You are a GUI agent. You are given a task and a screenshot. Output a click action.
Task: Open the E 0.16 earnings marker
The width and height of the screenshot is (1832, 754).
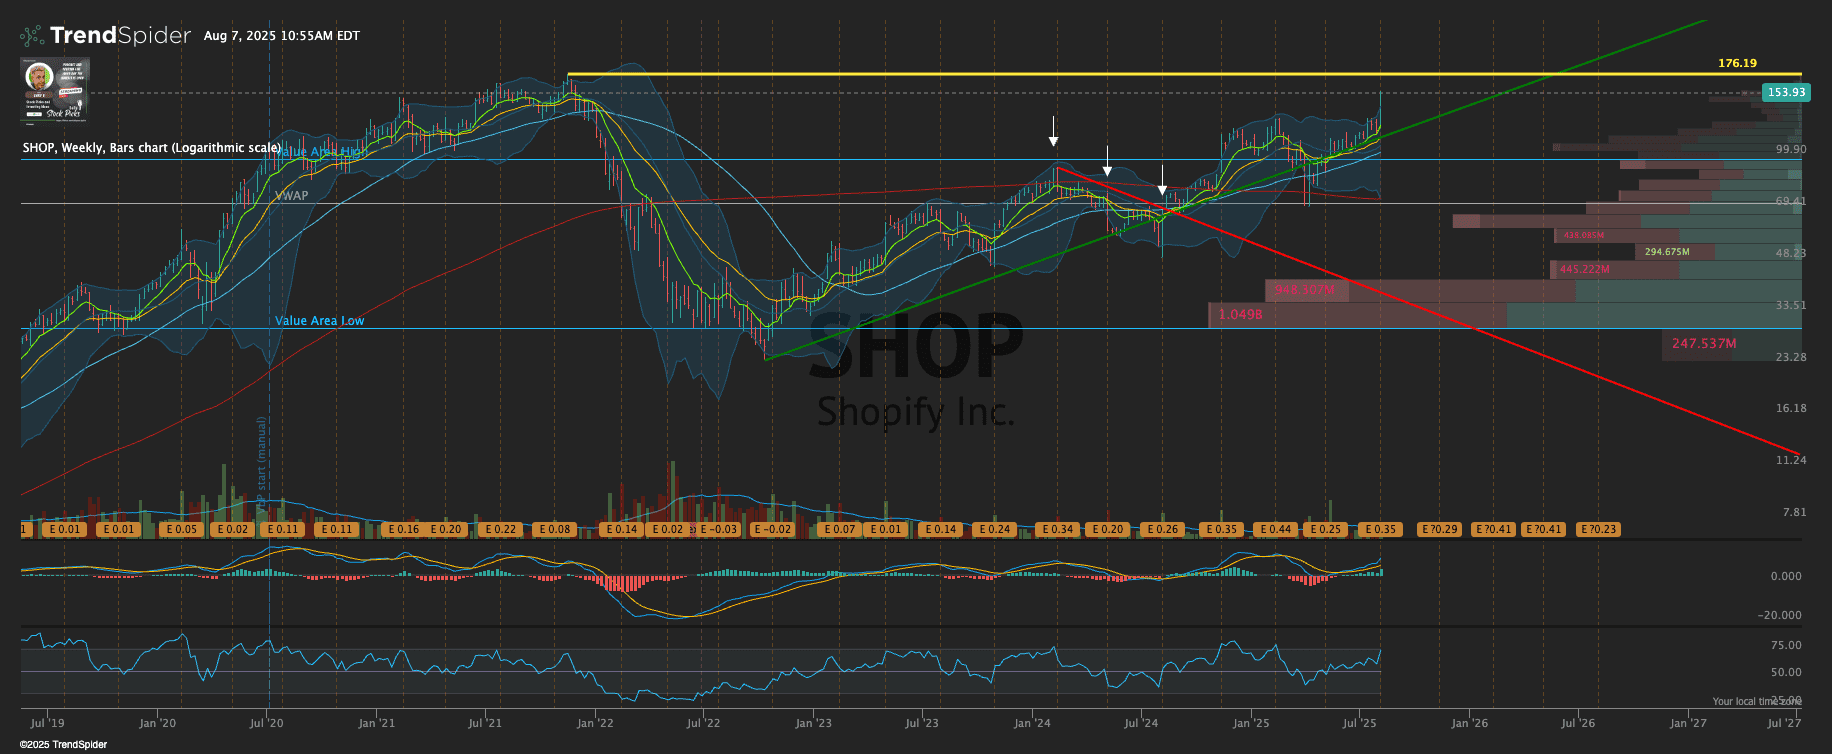(x=403, y=530)
